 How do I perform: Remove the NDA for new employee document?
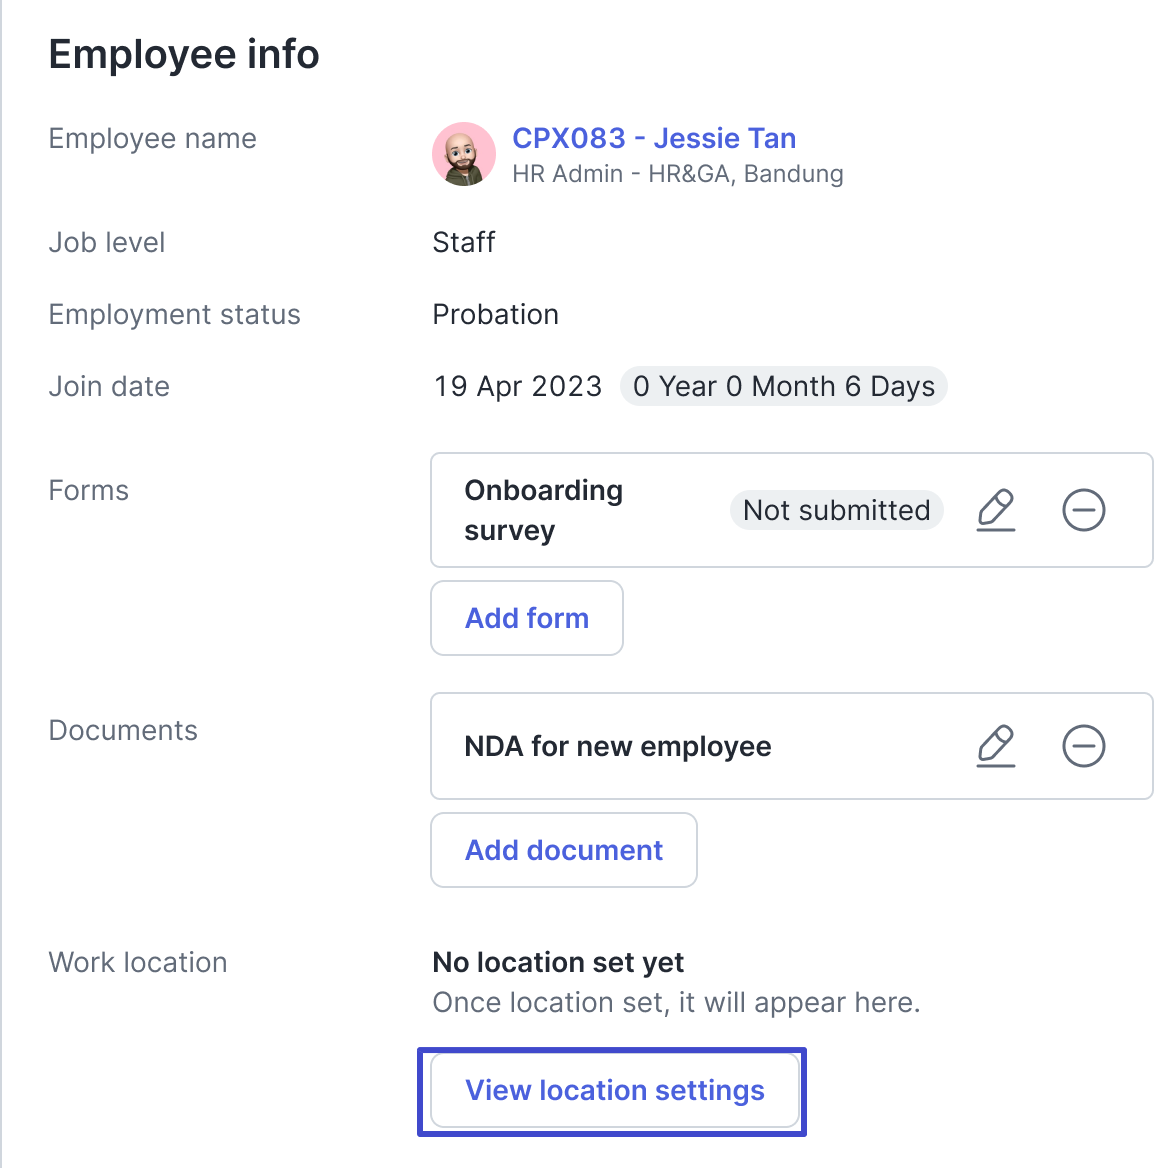1083,746
